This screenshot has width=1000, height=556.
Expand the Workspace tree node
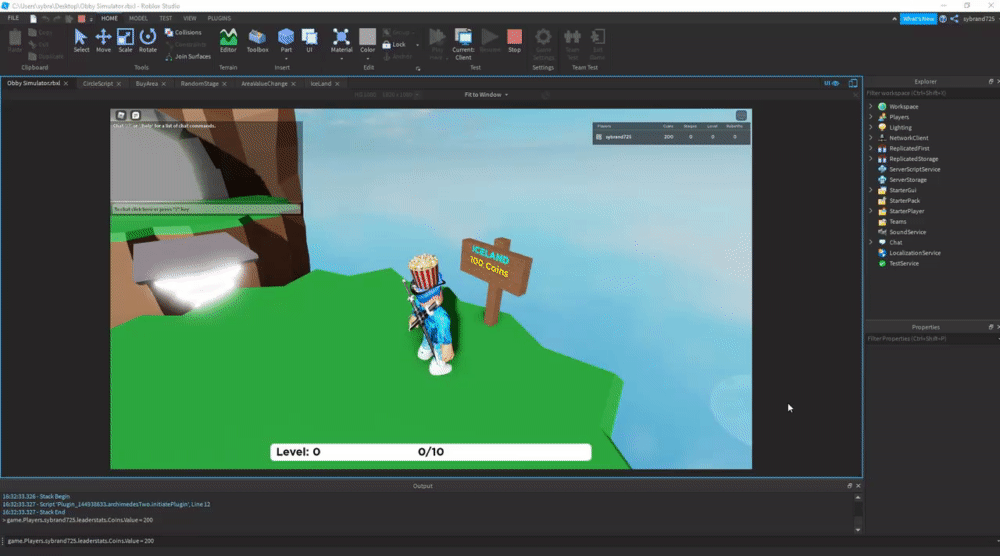871,106
